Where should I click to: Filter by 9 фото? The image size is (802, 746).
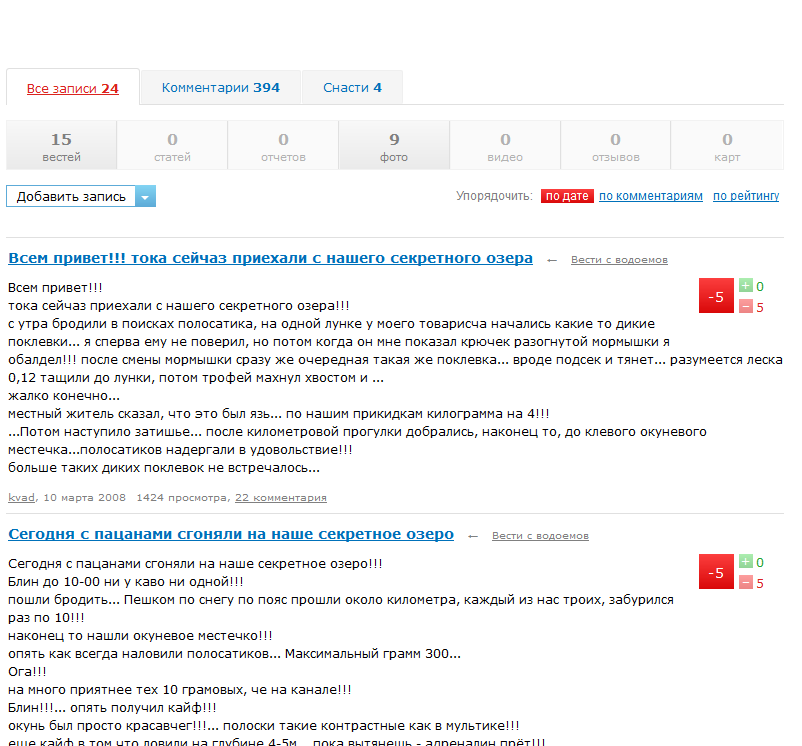pyautogui.click(x=394, y=146)
